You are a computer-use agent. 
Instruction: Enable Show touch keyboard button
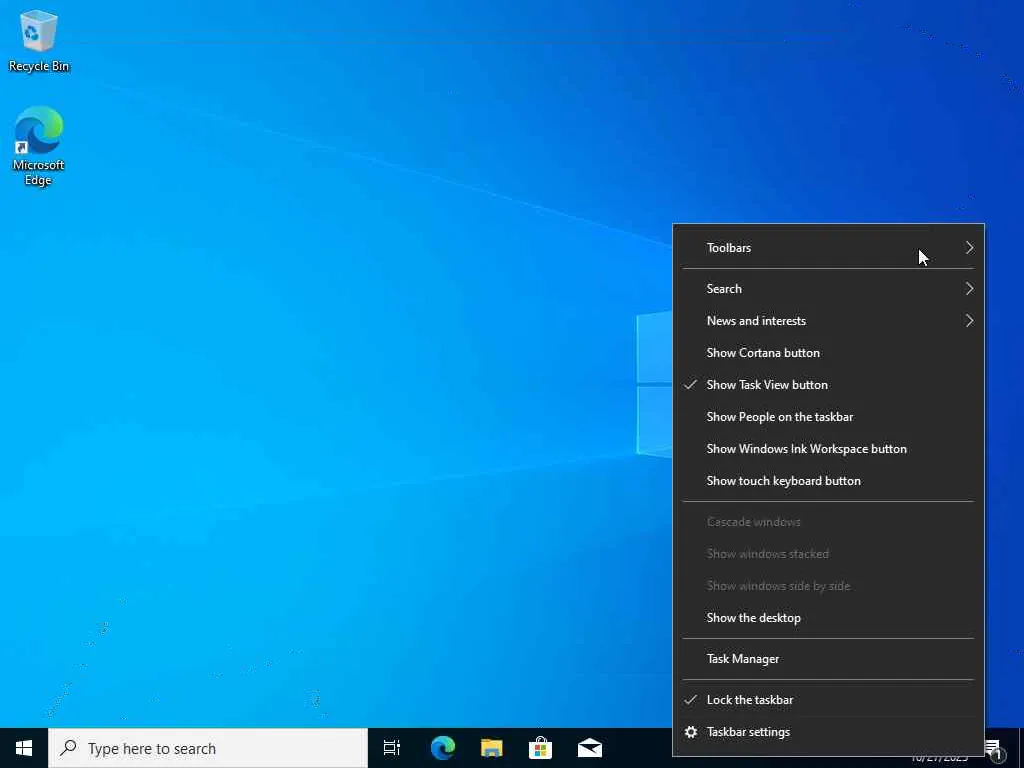click(828, 481)
